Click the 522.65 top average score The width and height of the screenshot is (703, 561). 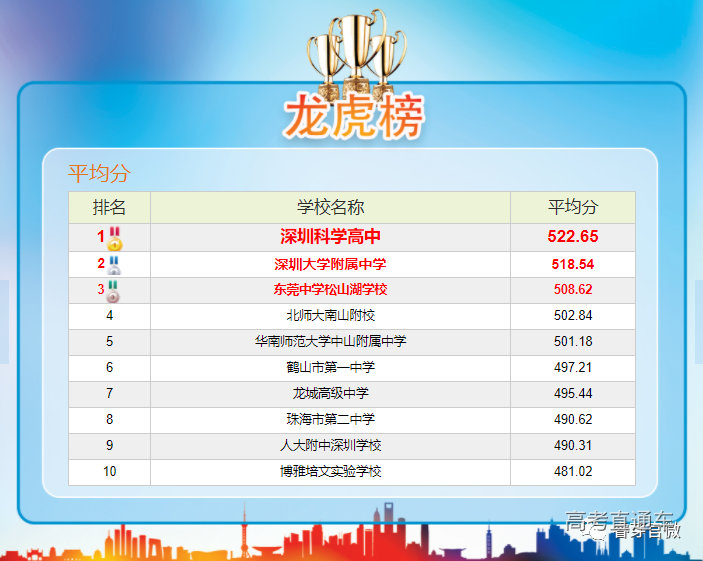572,237
